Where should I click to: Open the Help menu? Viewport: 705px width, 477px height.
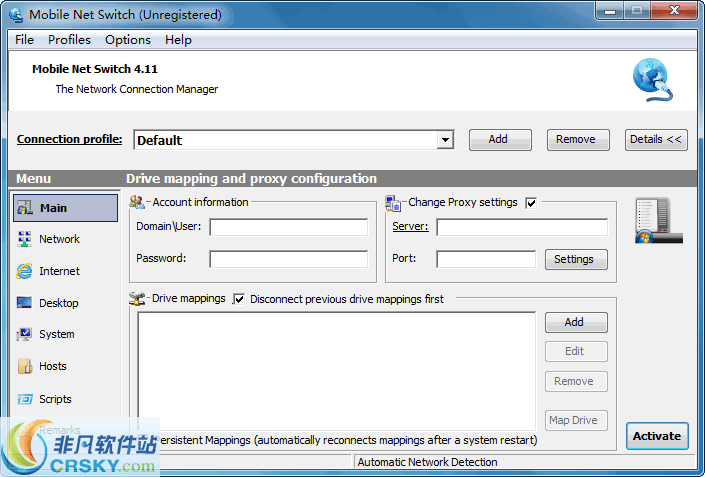coord(178,40)
